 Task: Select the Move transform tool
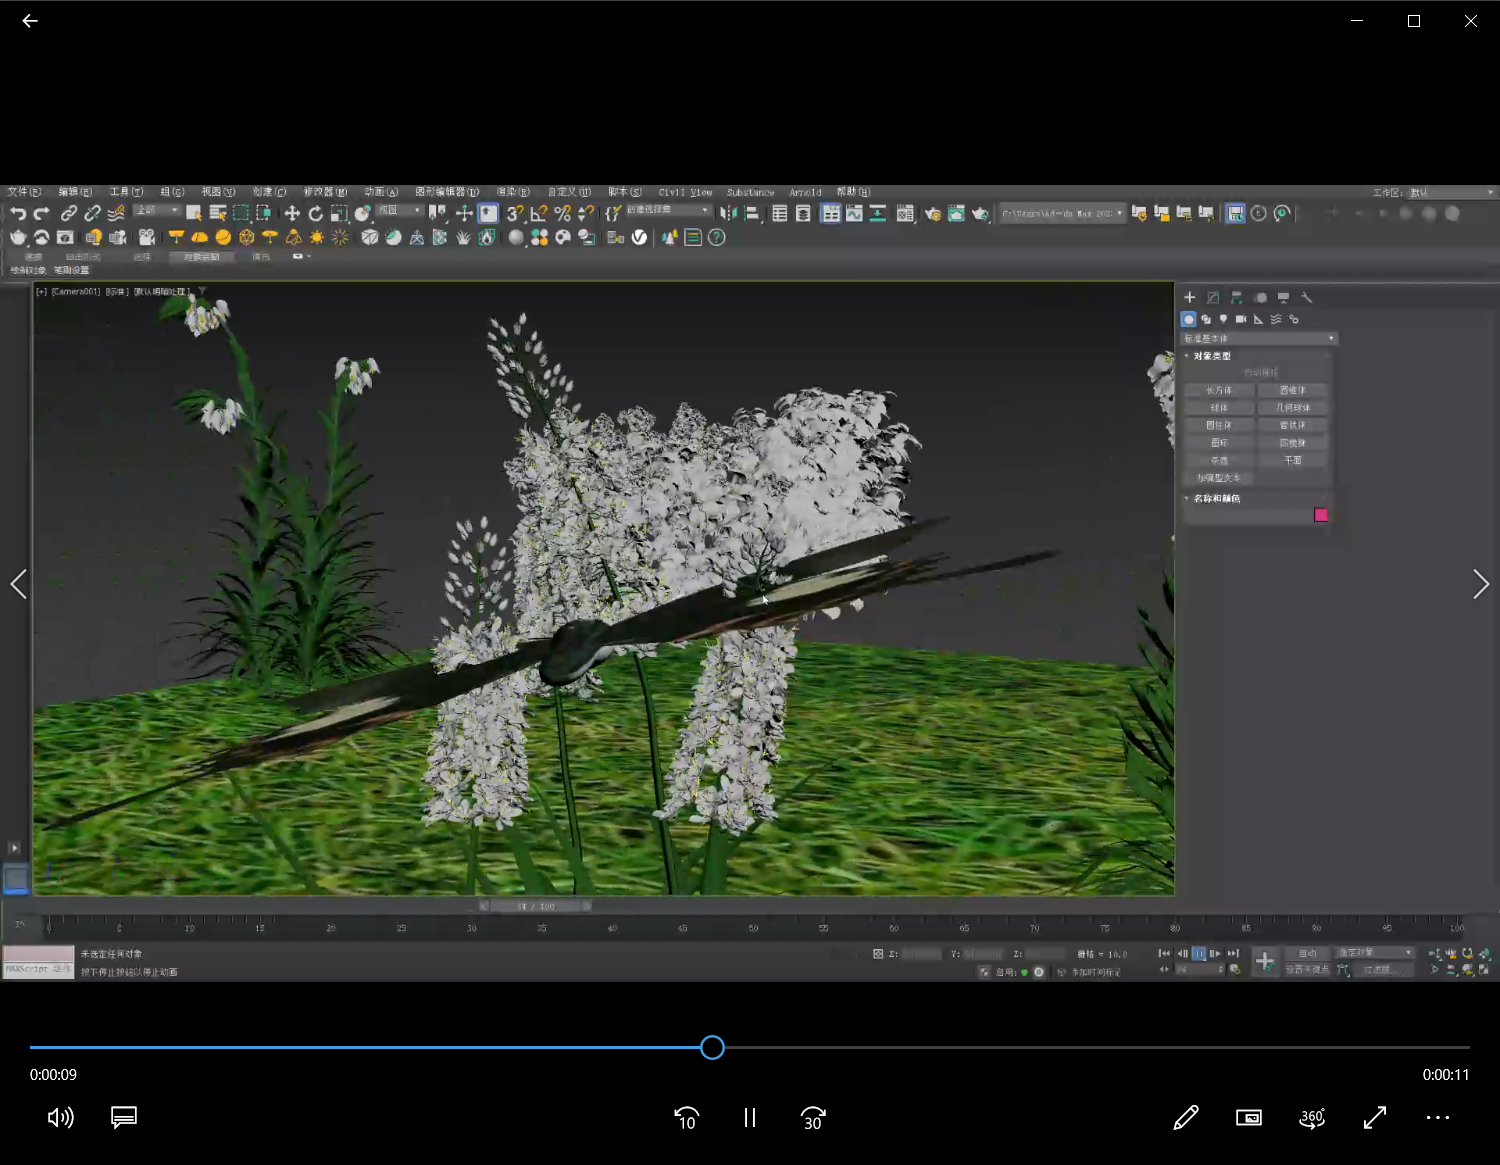point(292,213)
